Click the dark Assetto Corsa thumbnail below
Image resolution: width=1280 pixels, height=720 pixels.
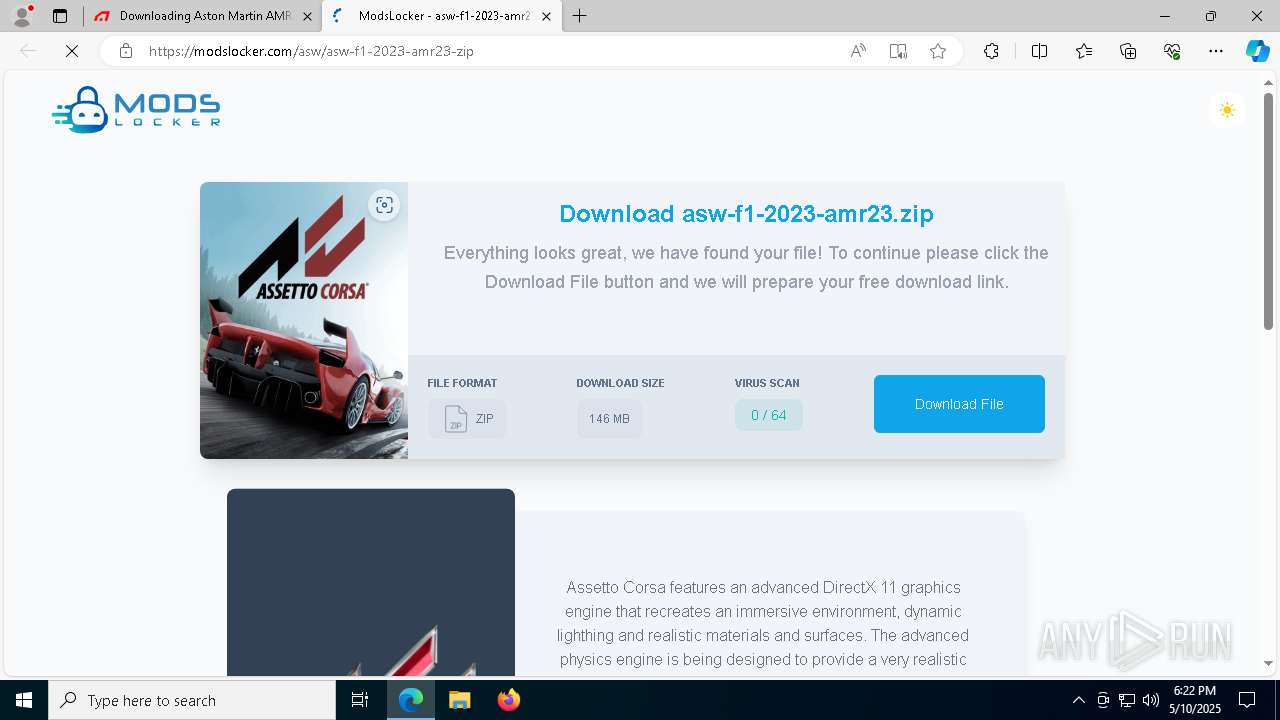371,583
